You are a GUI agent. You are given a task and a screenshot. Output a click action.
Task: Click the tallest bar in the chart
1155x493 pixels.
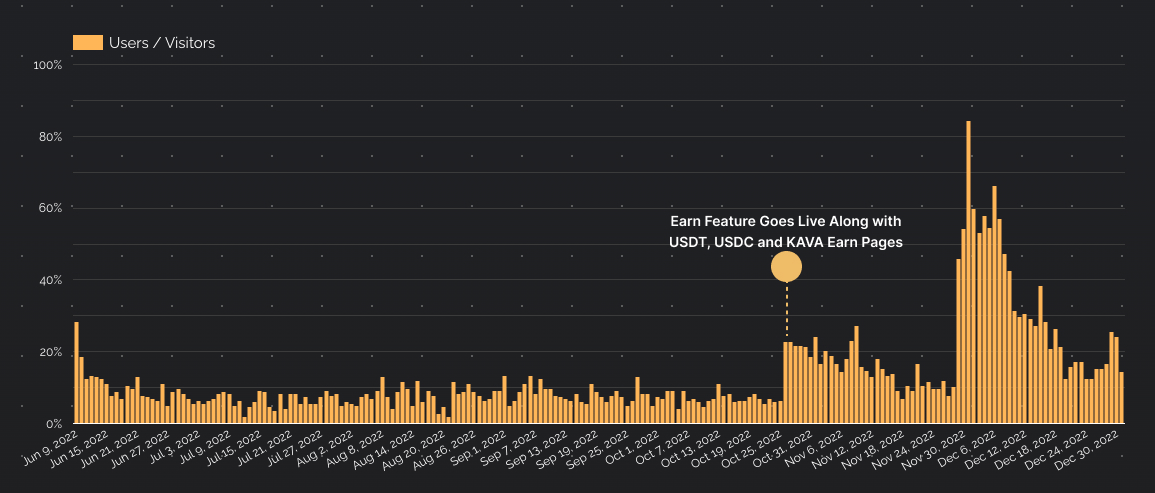[x=968, y=272]
